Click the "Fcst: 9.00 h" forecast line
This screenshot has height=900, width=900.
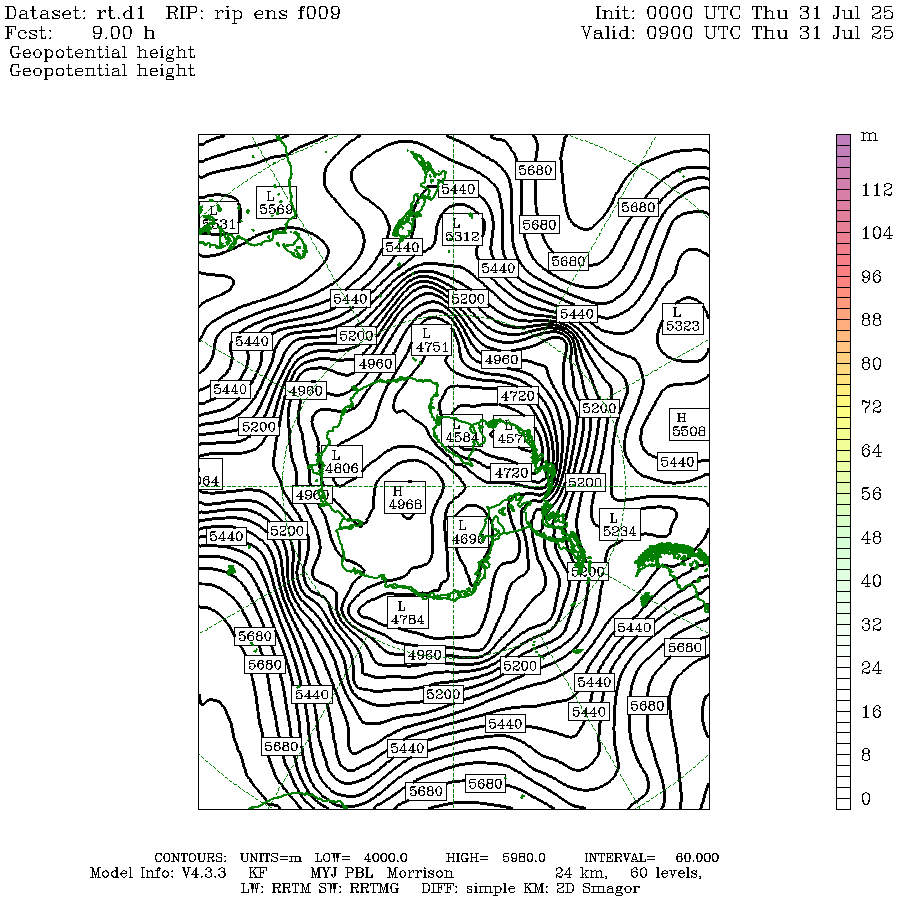80,32
